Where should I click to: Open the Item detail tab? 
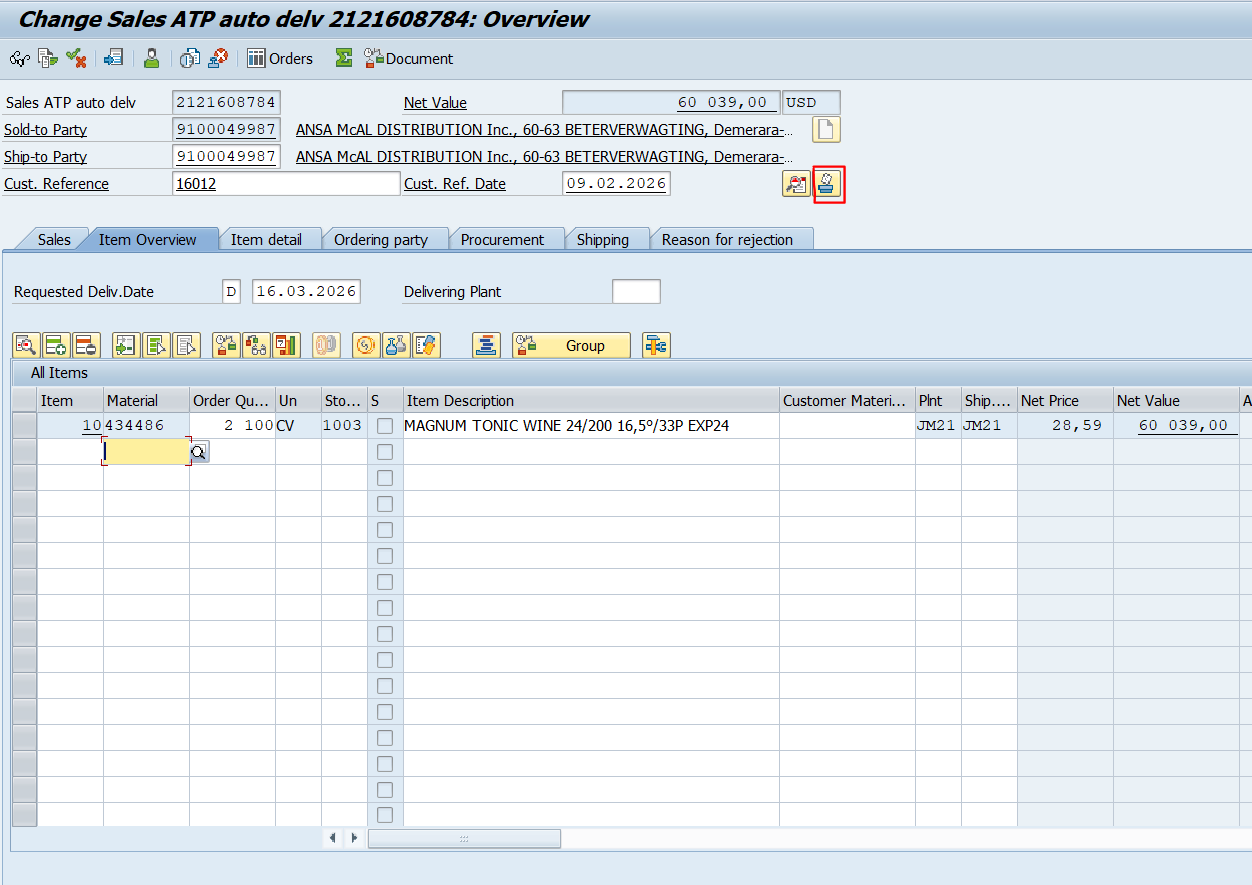click(266, 239)
